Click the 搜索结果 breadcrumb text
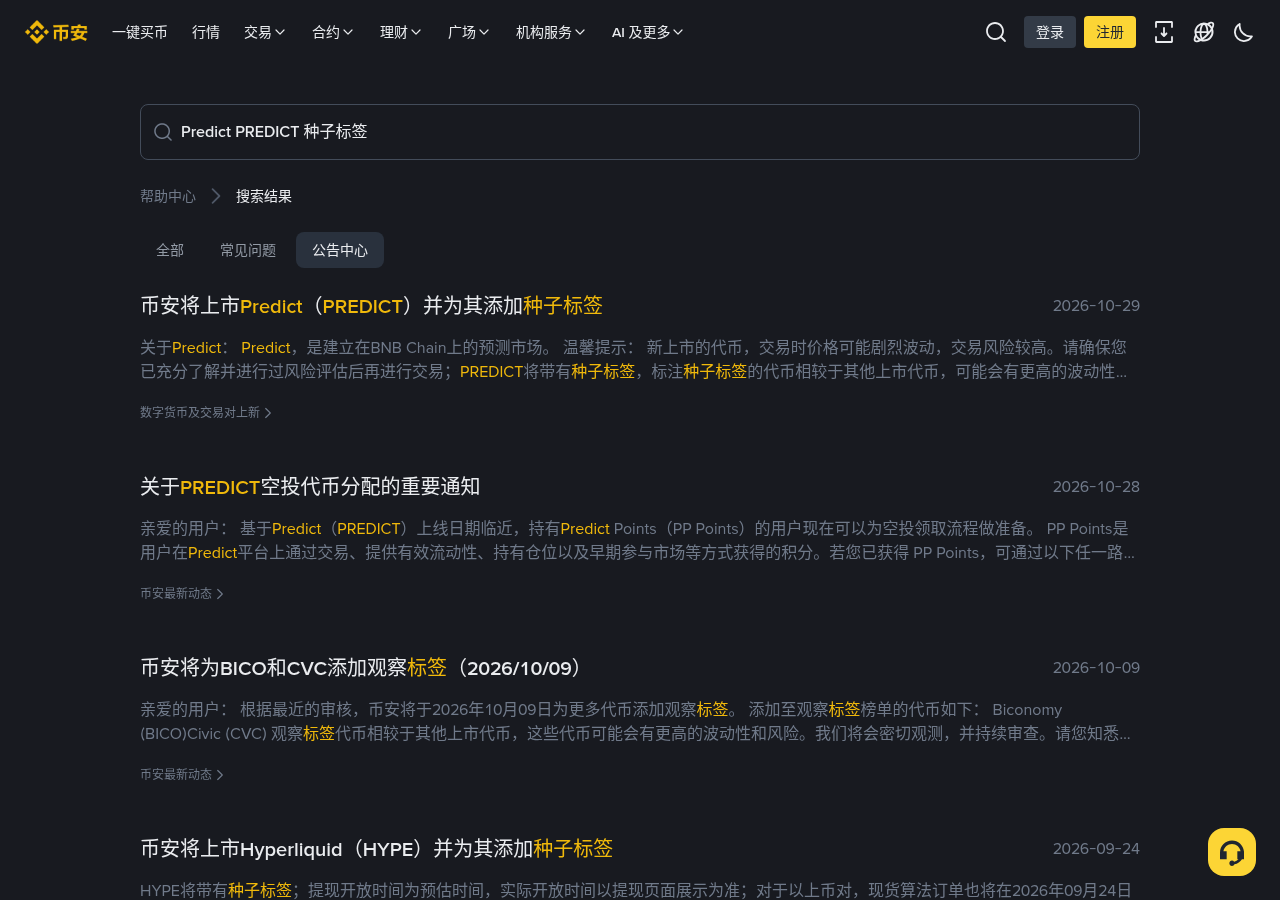The image size is (1280, 900). (264, 196)
